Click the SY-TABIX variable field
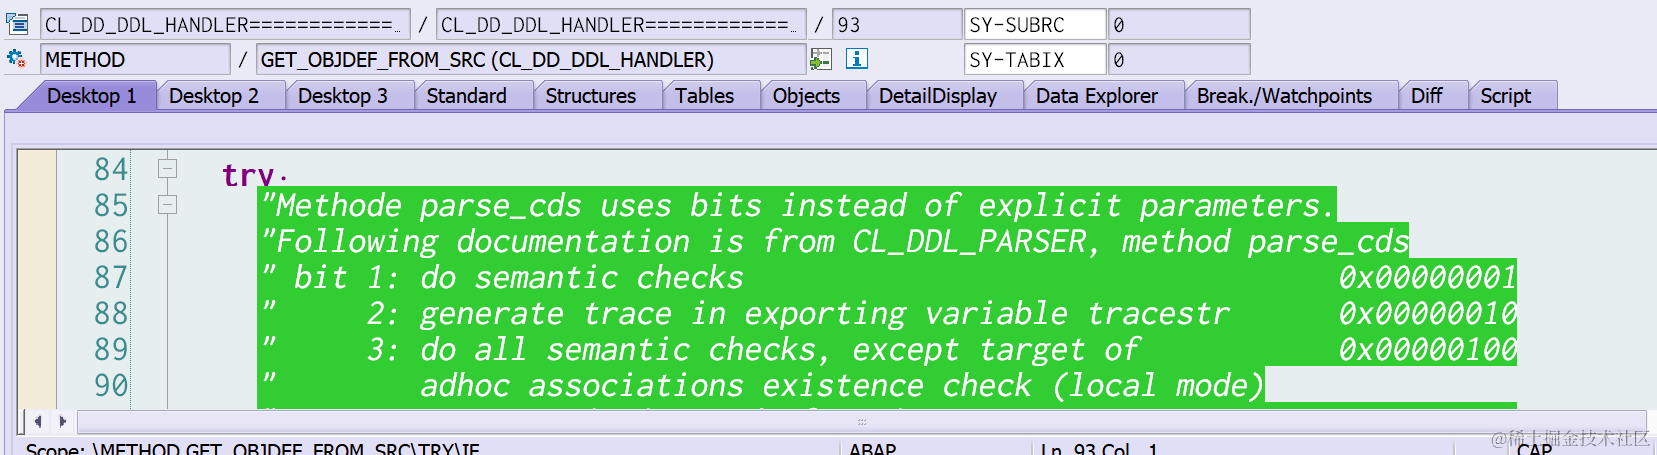 (1035, 60)
